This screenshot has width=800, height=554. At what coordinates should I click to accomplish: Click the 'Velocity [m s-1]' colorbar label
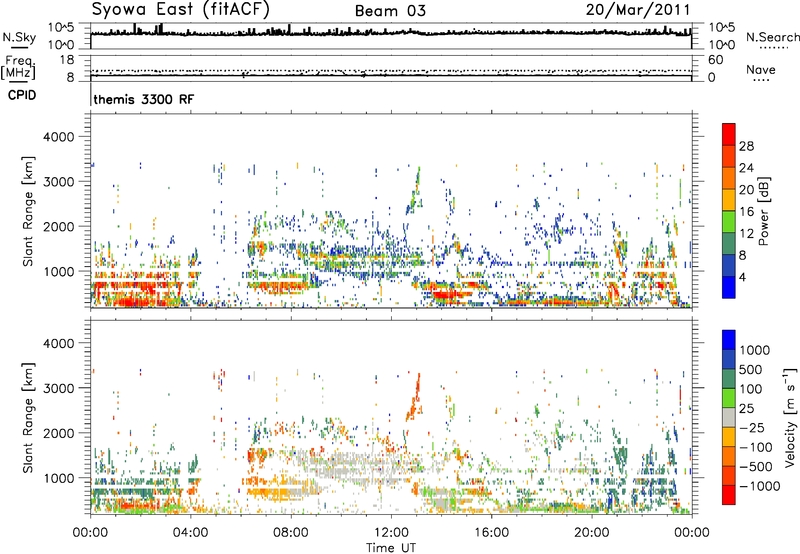790,417
